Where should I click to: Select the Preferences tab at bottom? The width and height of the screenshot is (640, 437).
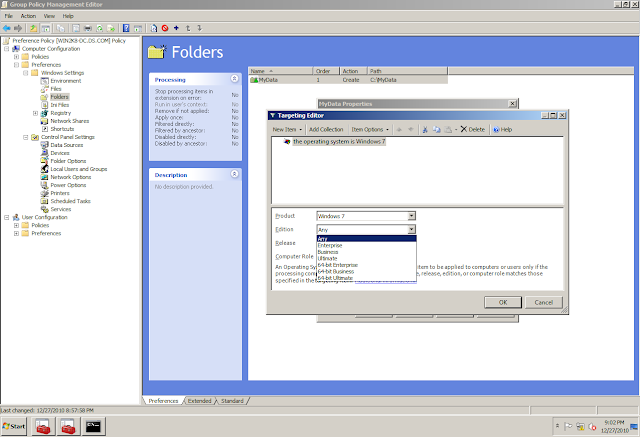[163, 401]
